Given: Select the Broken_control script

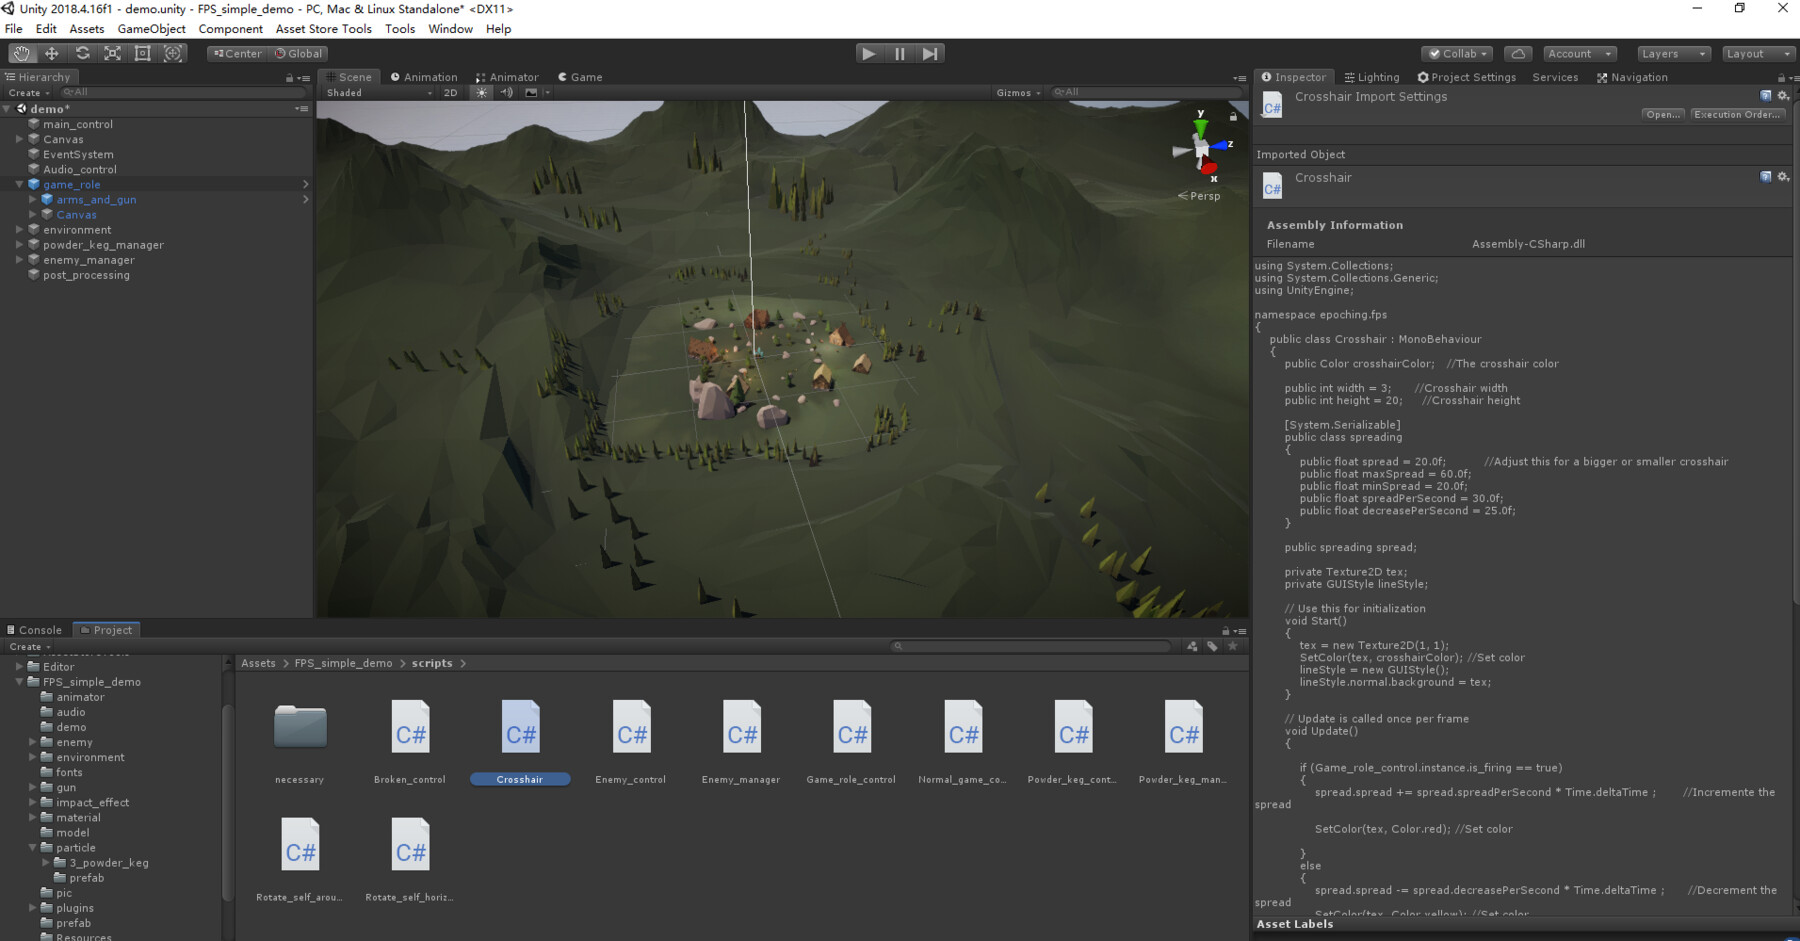Looking at the screenshot, I should (x=410, y=741).
